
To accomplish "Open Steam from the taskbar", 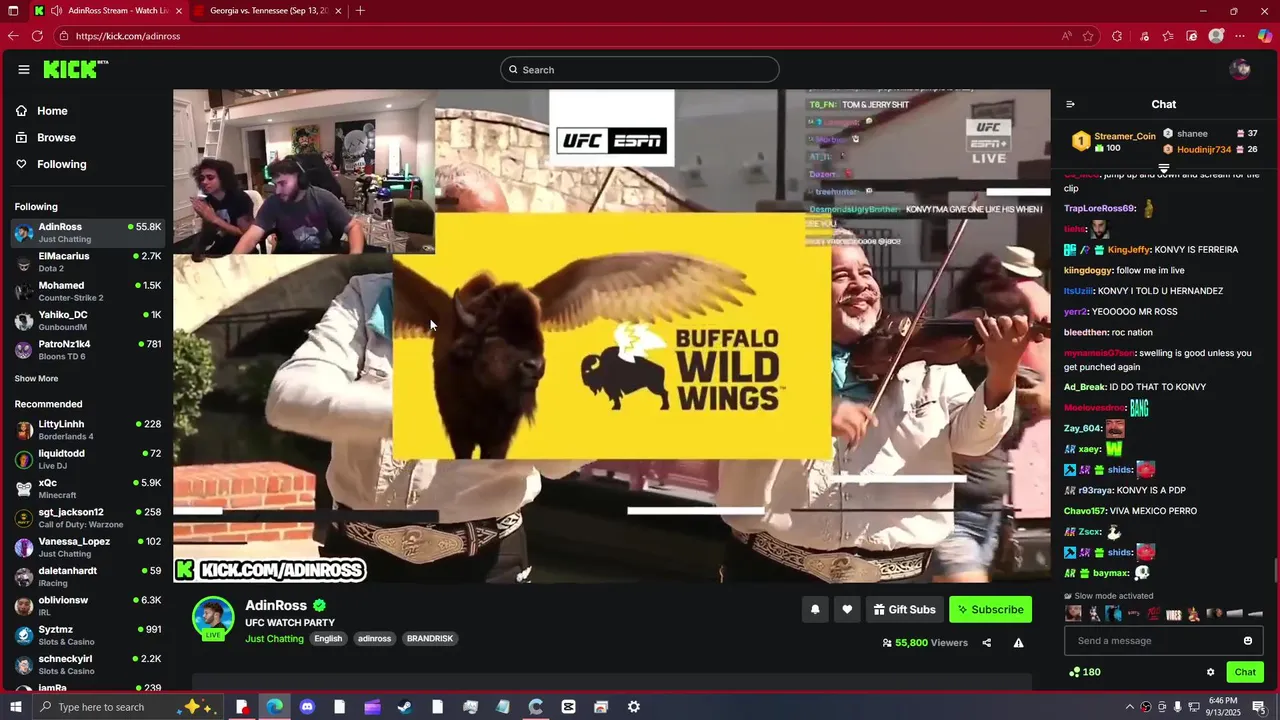I will (x=405, y=707).
